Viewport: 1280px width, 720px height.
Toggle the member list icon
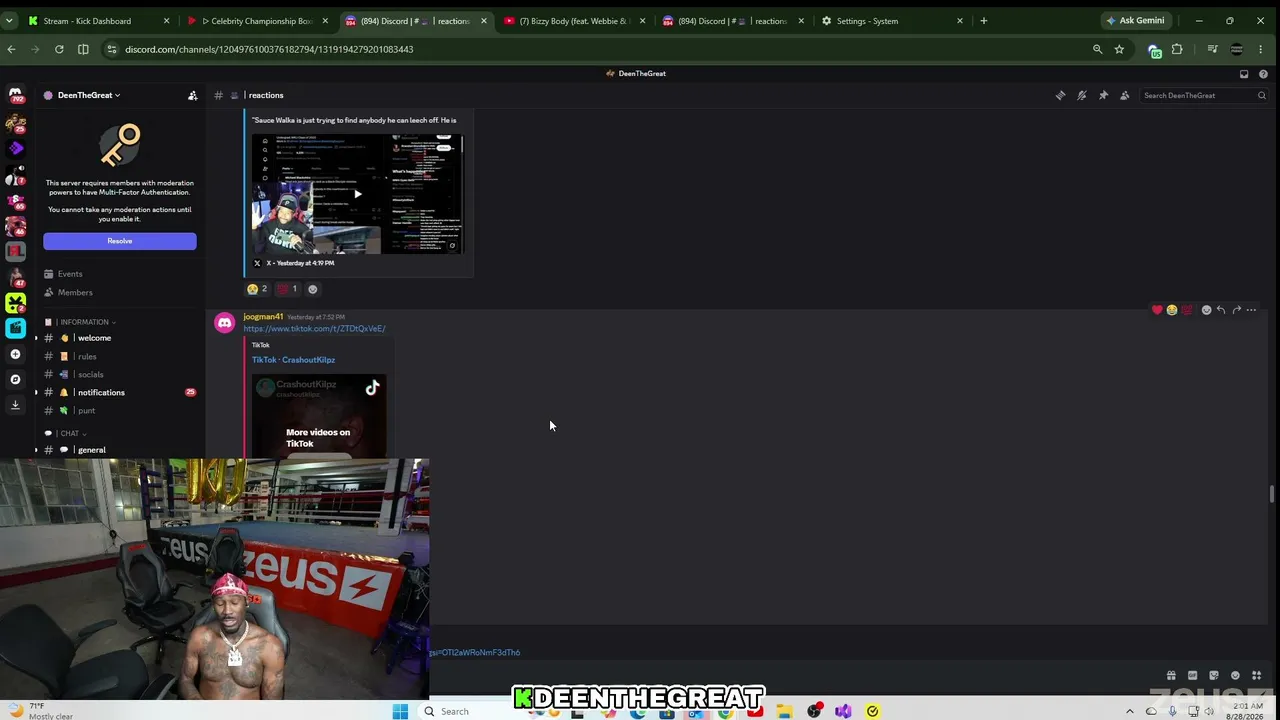[x=1125, y=95]
